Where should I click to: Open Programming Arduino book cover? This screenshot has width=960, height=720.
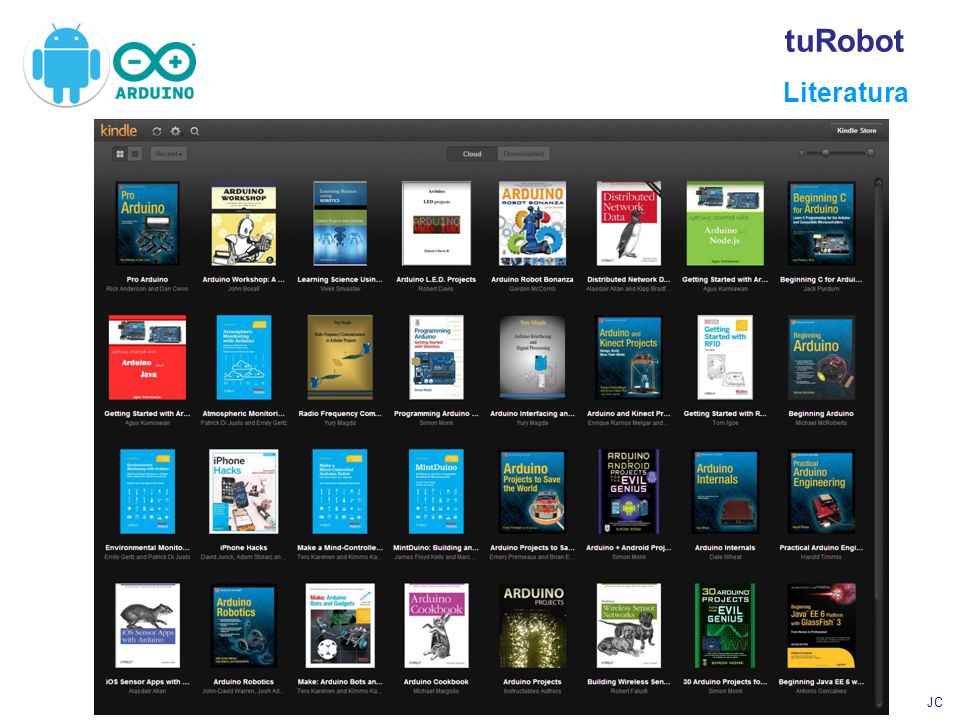436,358
